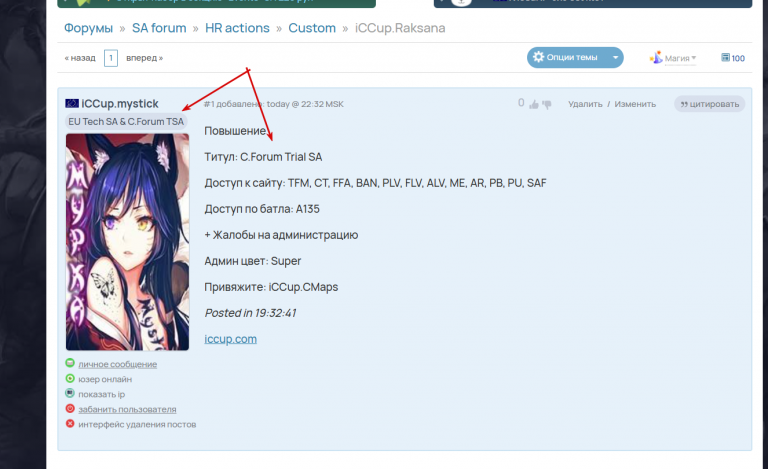Expand the Опции темы dropdown arrow
768x469 pixels.
[x=615, y=57]
